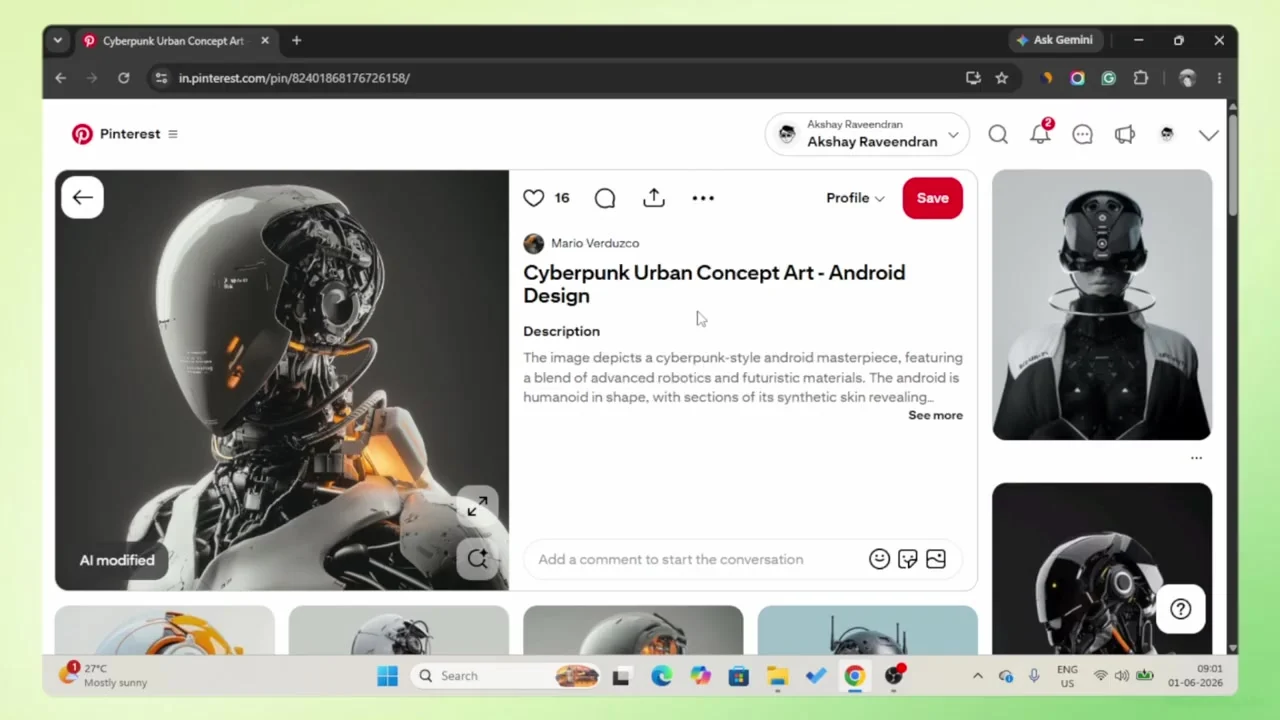
Task: Expand the Akshay Raveendran account switcher
Action: [868, 134]
